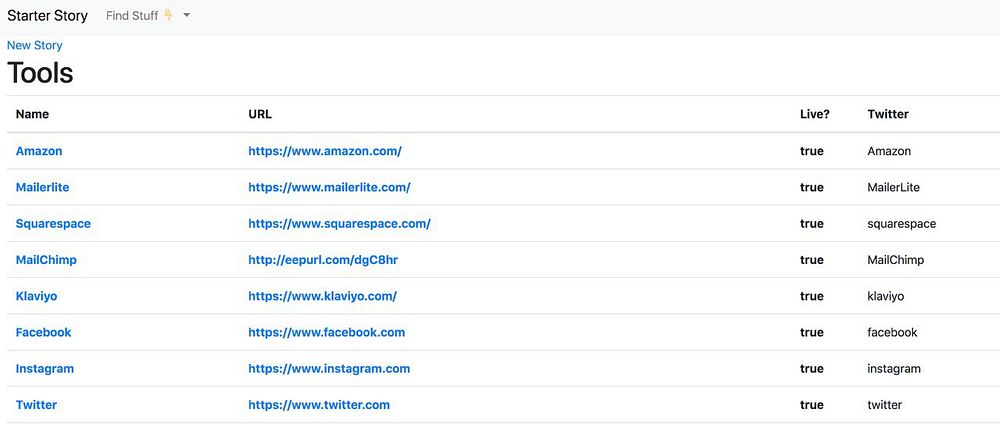
Task: Open the Amazon tool entry
Action: click(39, 151)
